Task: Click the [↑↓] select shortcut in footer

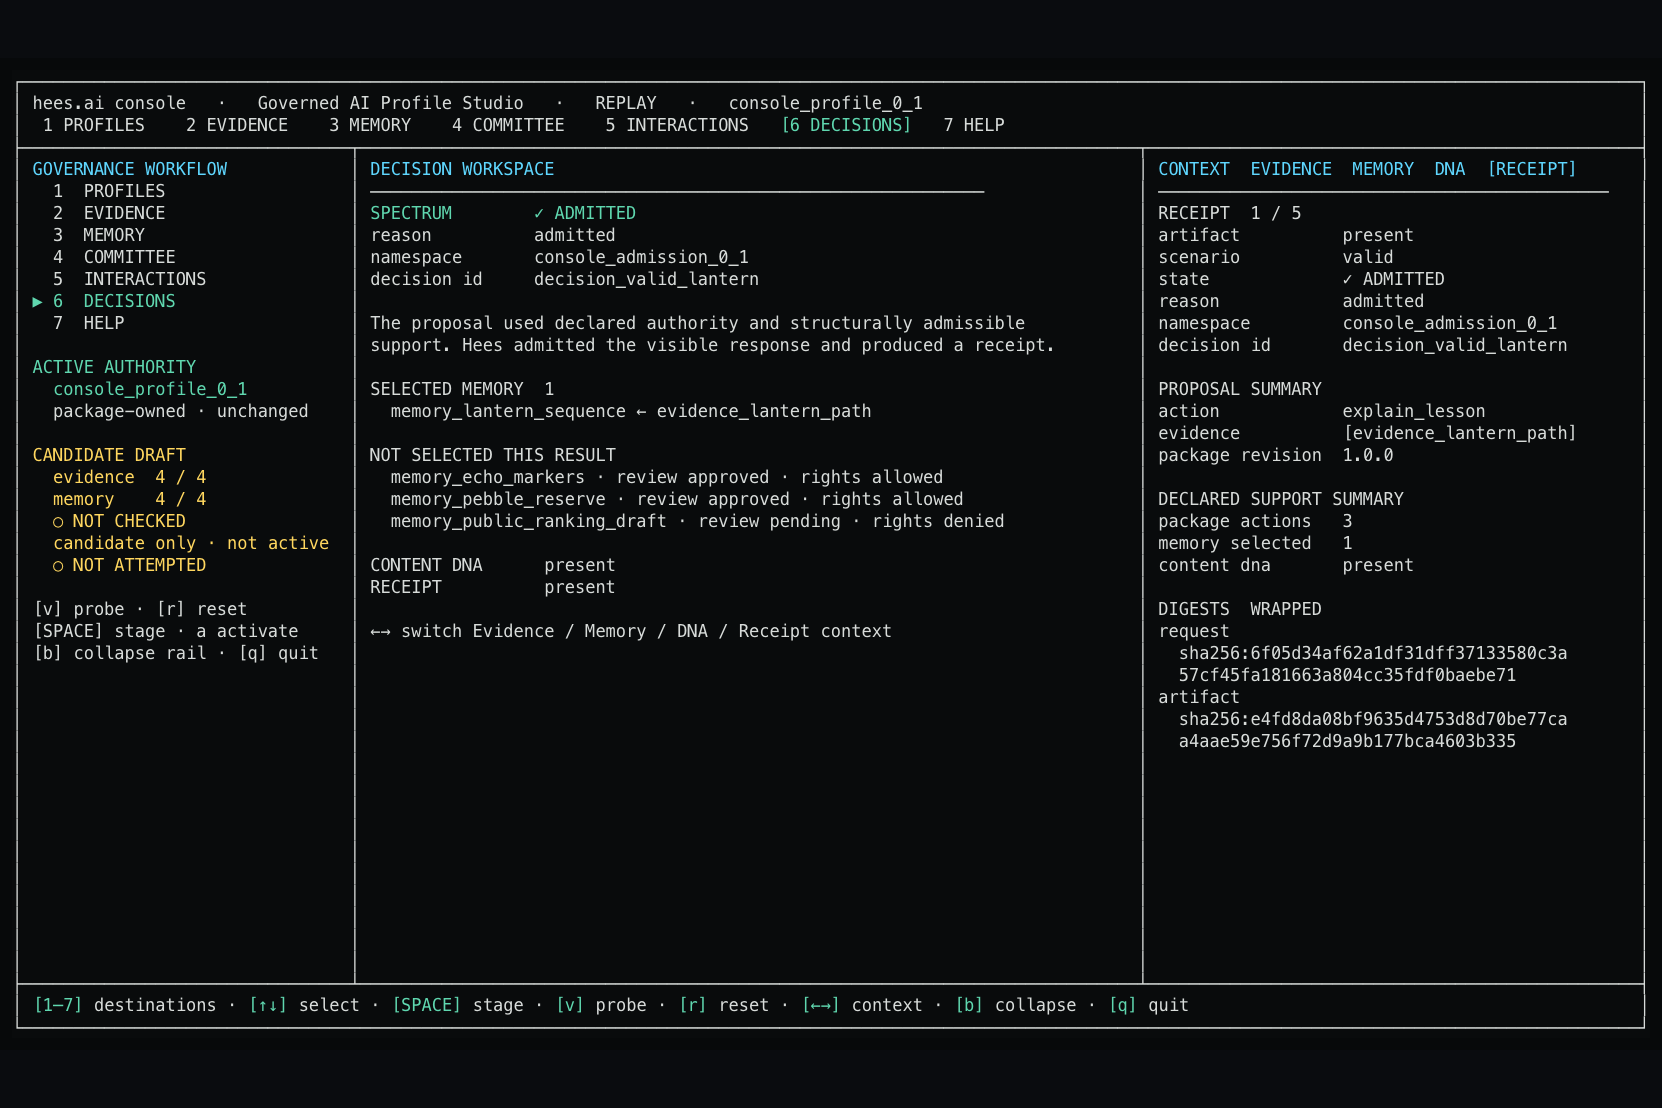Action: 268,1005
